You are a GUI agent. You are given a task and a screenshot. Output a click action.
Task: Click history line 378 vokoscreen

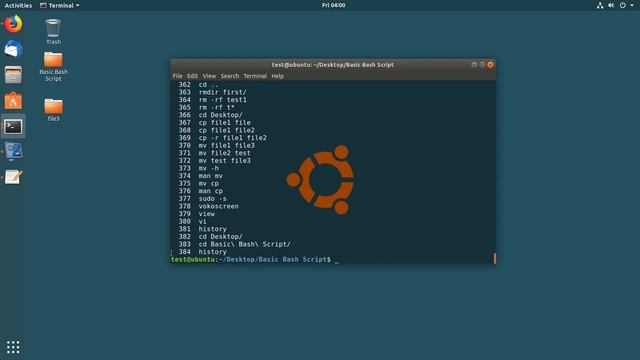coord(209,207)
